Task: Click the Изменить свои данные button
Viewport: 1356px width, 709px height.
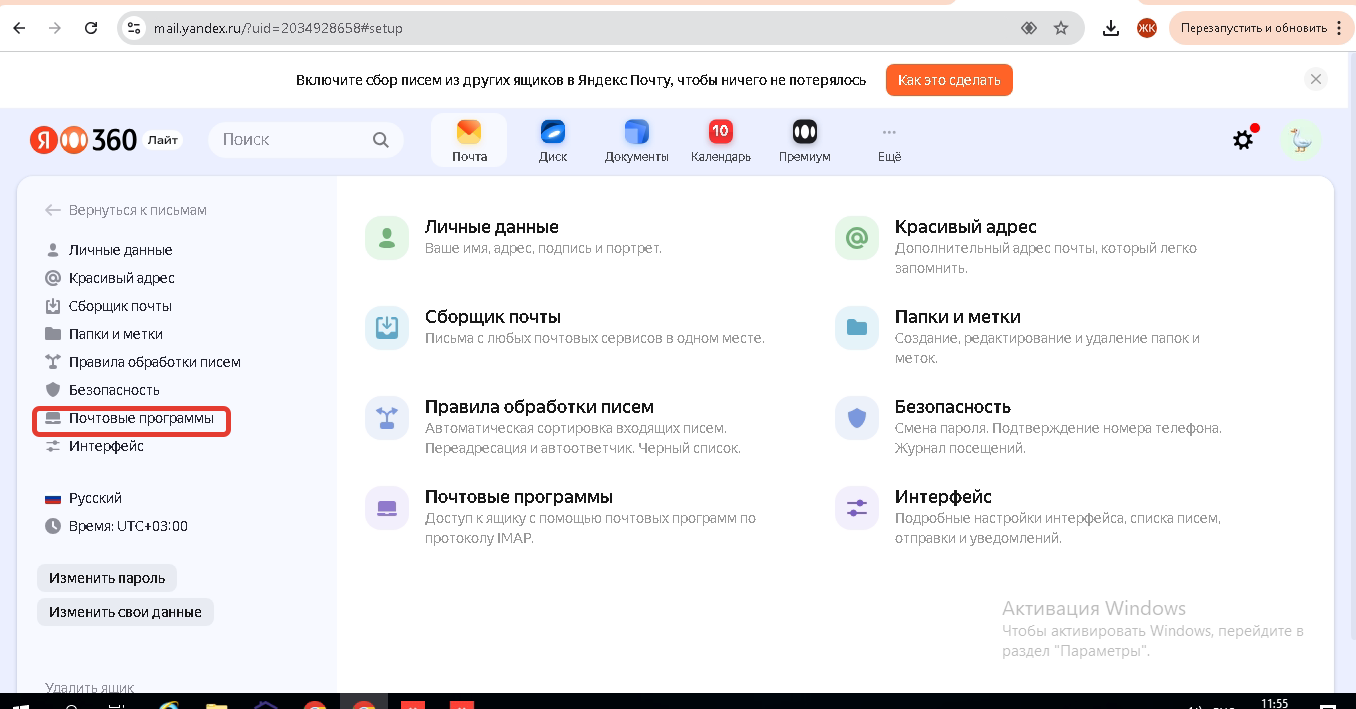Action: click(x=125, y=612)
